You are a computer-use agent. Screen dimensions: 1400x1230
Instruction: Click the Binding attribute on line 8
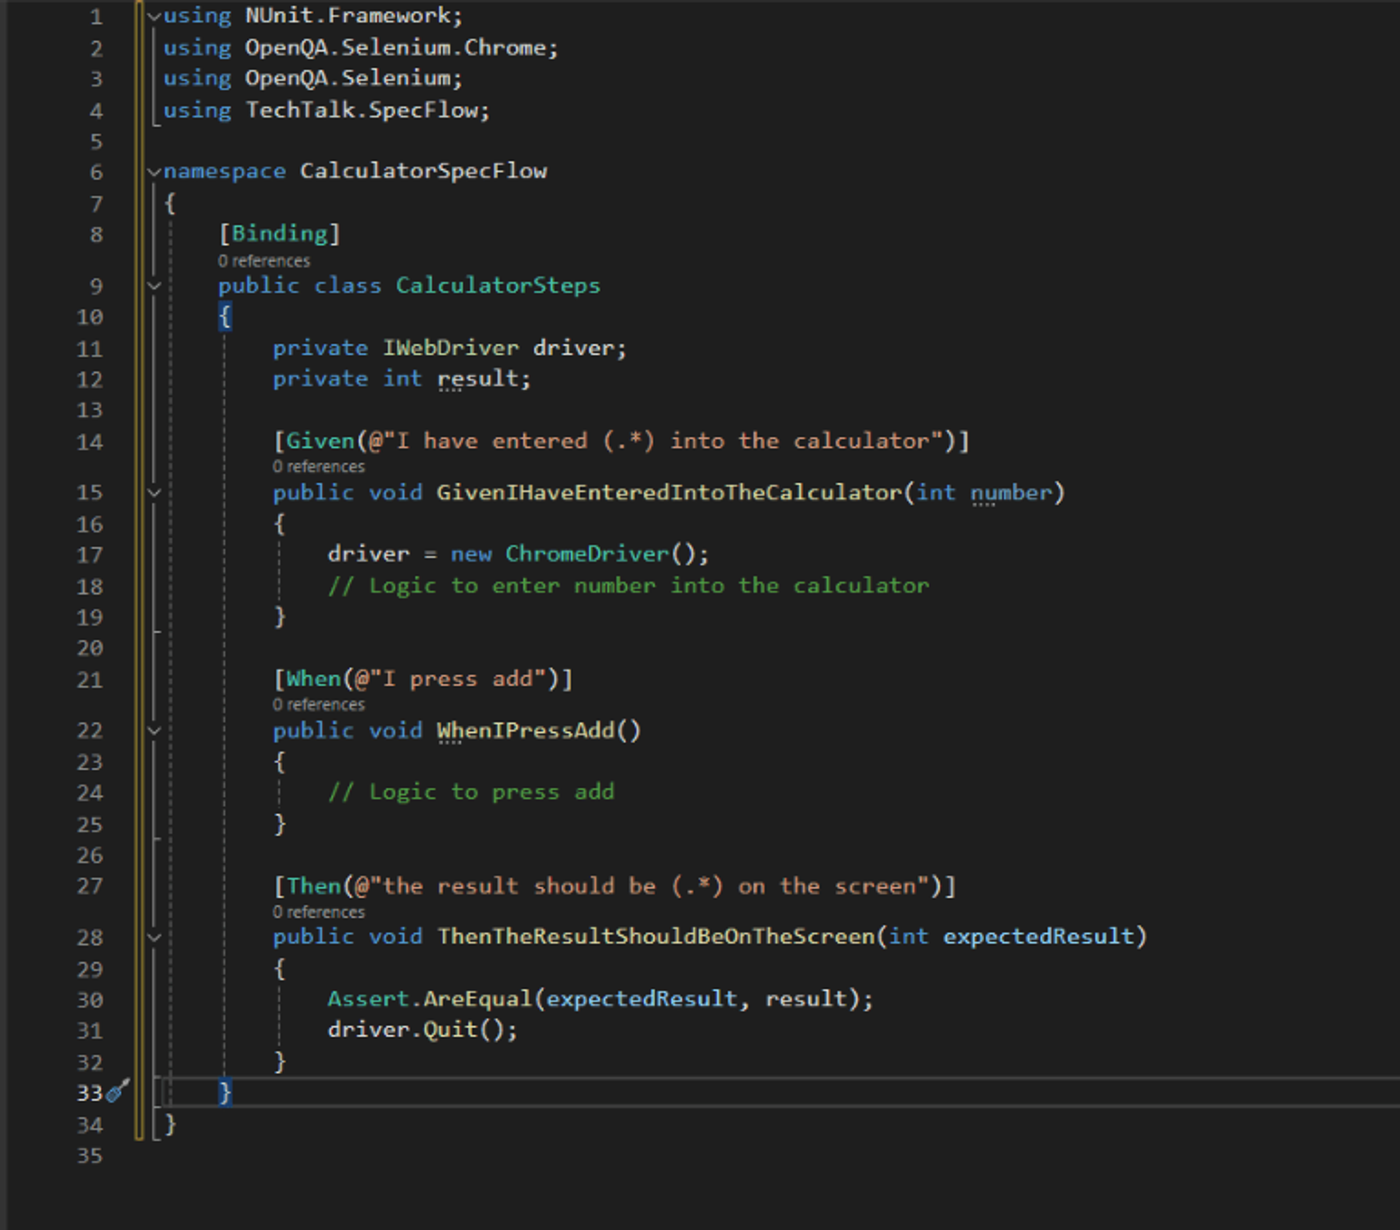tap(280, 234)
